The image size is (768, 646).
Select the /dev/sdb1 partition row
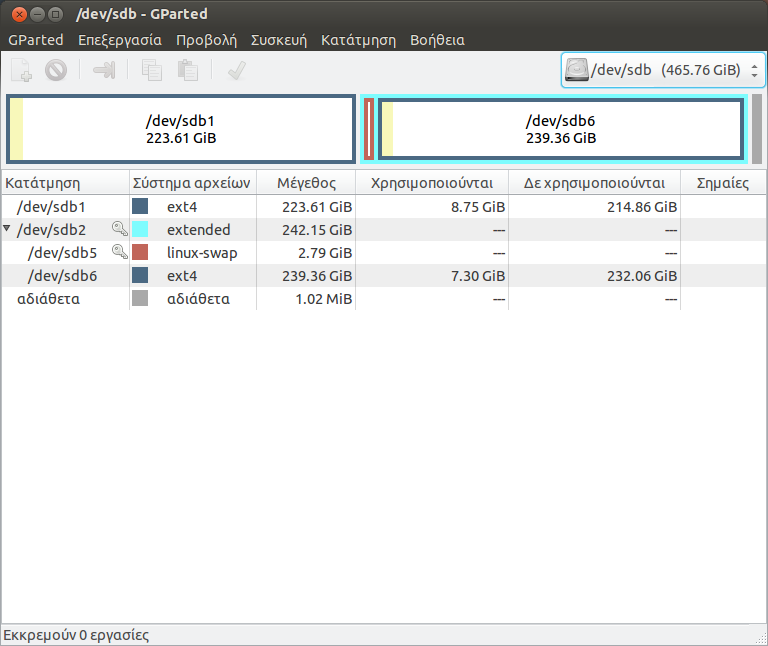click(384, 207)
